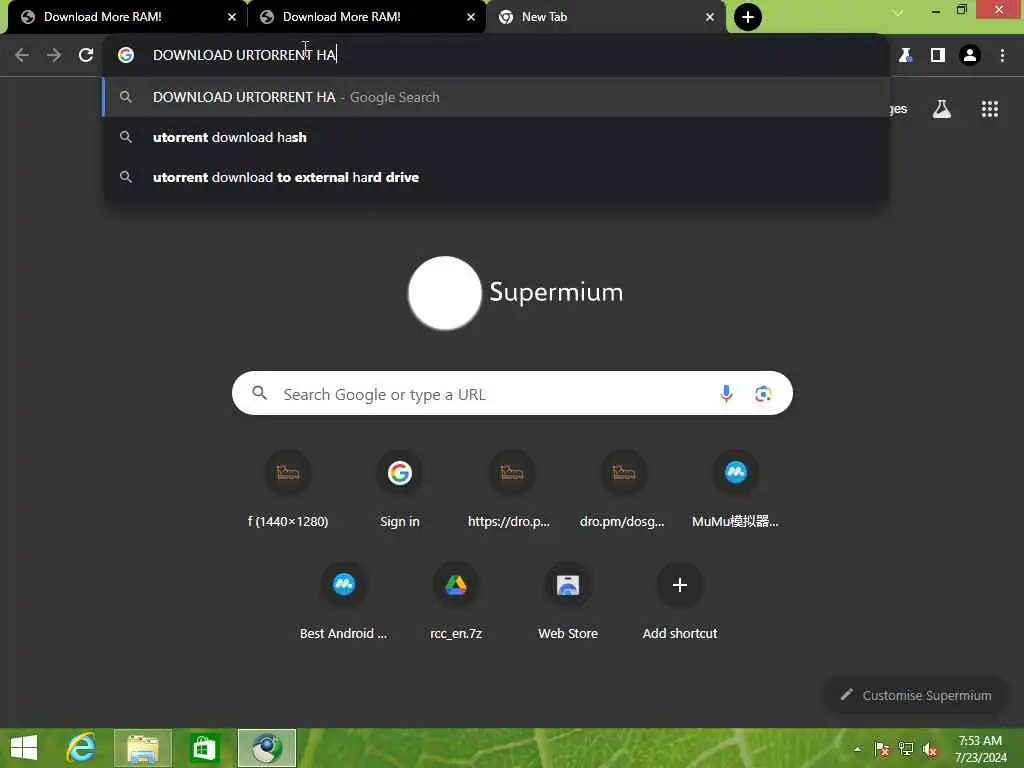
Task: Click magnifier in page search box
Action: point(259,393)
